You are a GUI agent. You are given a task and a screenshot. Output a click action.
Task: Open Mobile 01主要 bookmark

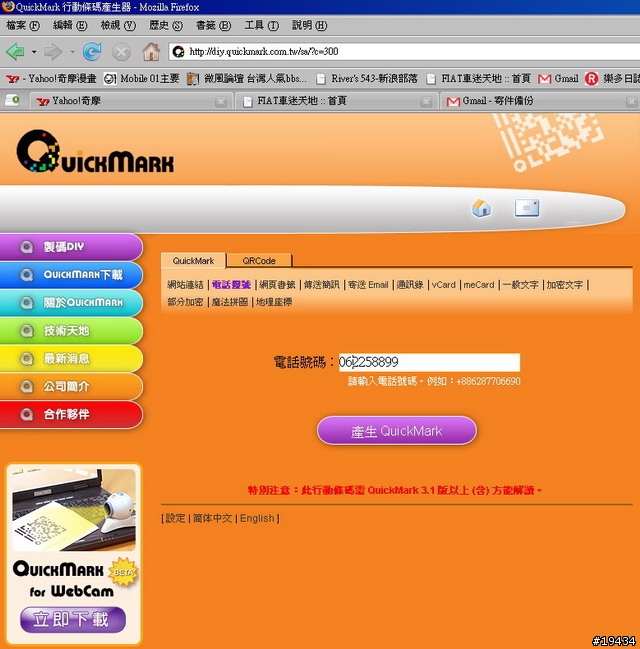point(142,79)
